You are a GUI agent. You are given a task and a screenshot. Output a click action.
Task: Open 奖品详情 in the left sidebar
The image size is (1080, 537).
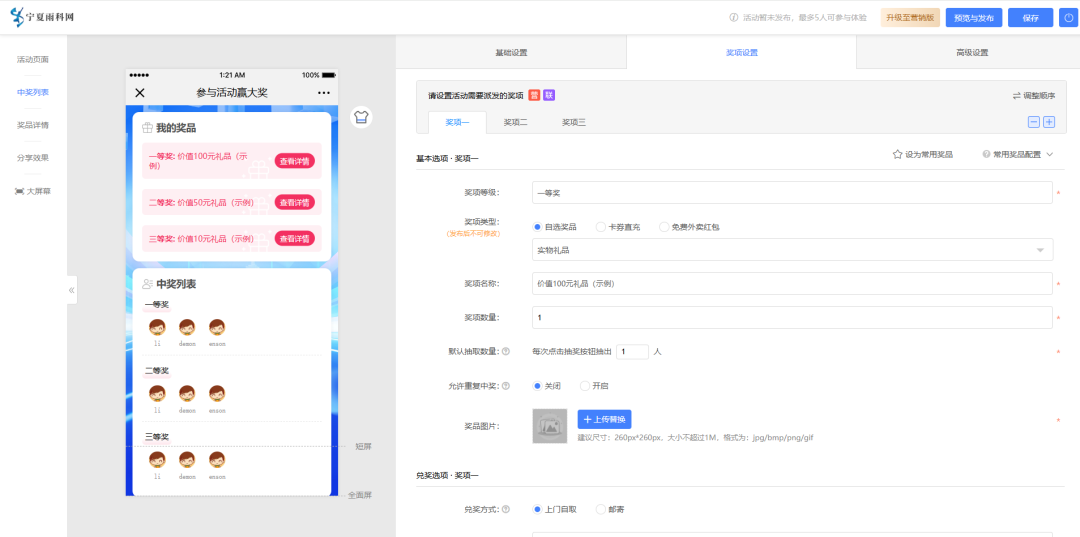coord(33,125)
